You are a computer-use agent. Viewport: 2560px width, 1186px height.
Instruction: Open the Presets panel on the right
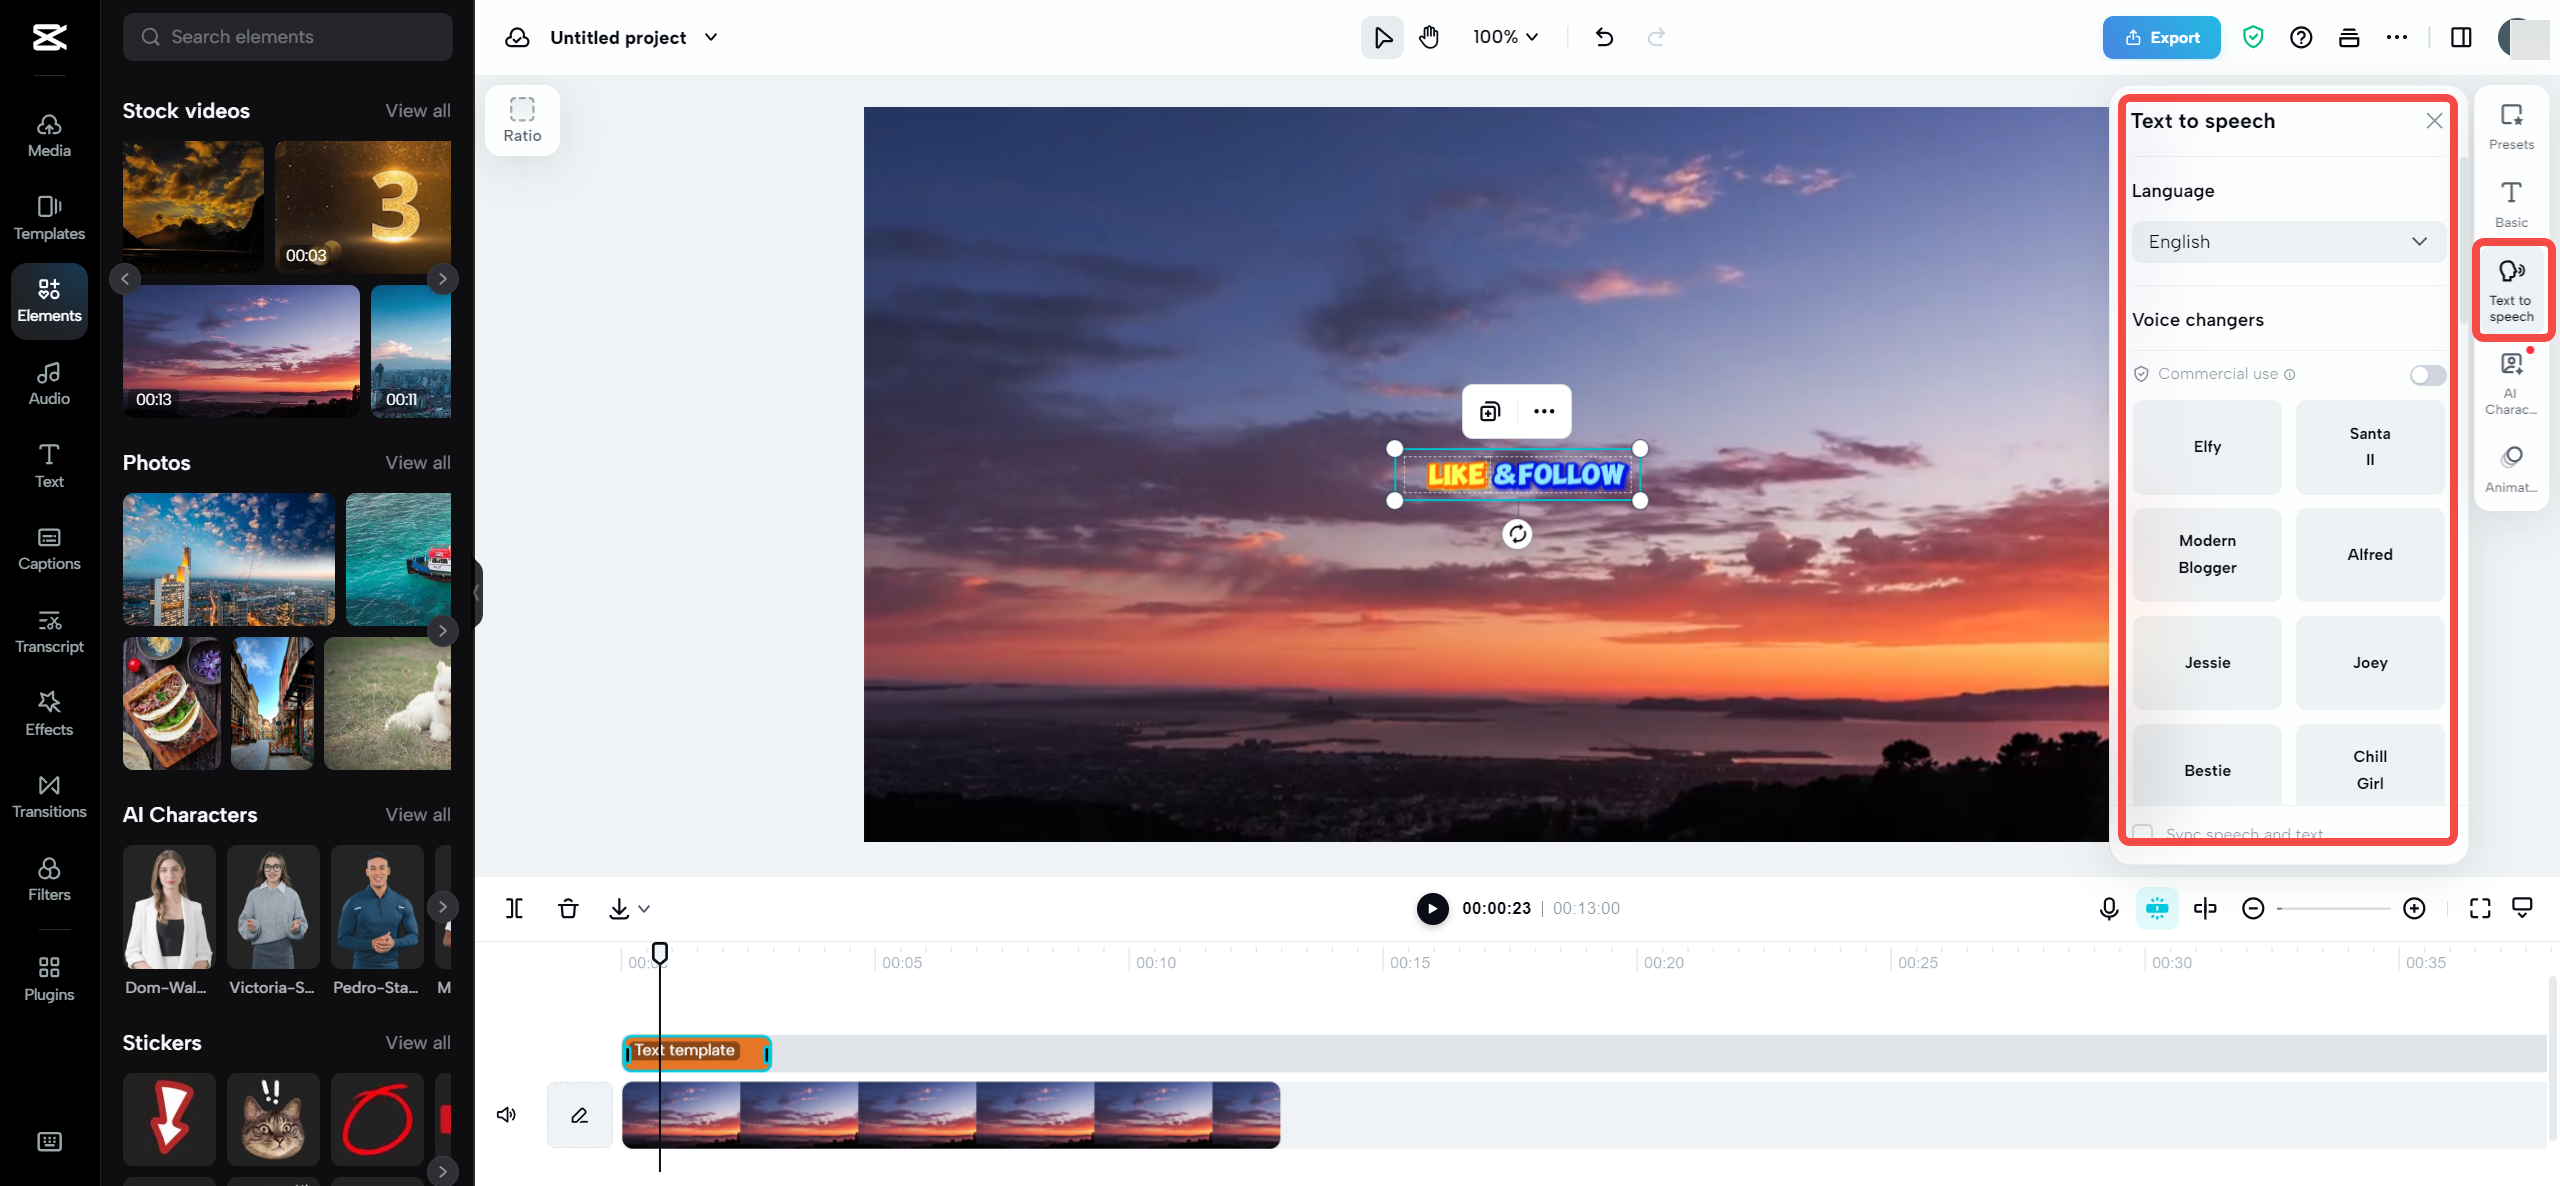pyautogui.click(x=2511, y=124)
